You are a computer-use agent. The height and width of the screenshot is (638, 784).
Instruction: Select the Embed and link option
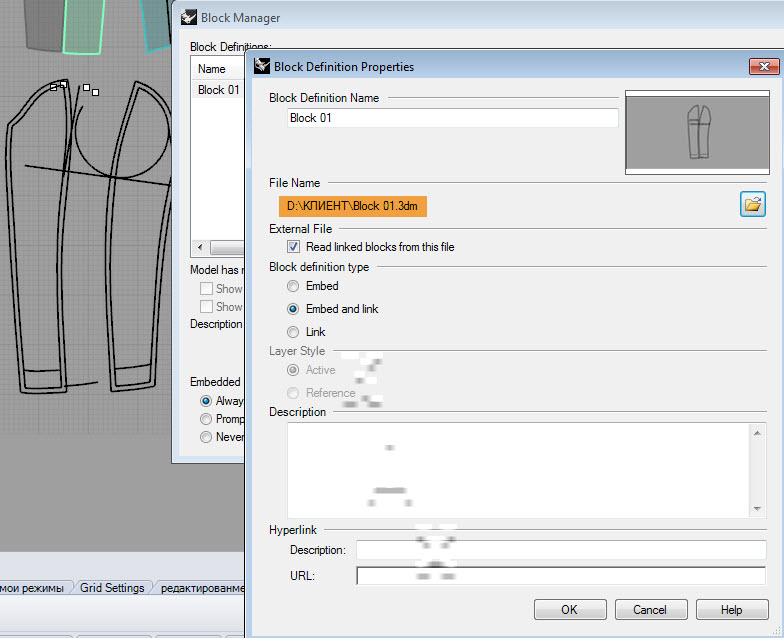pyautogui.click(x=293, y=309)
